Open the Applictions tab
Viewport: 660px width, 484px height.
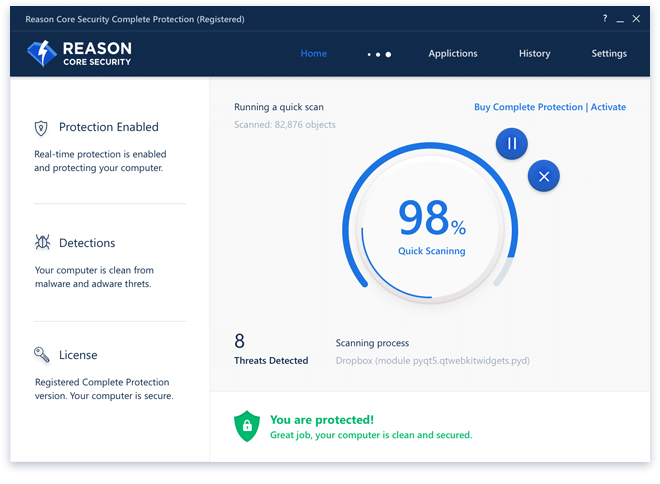point(452,54)
